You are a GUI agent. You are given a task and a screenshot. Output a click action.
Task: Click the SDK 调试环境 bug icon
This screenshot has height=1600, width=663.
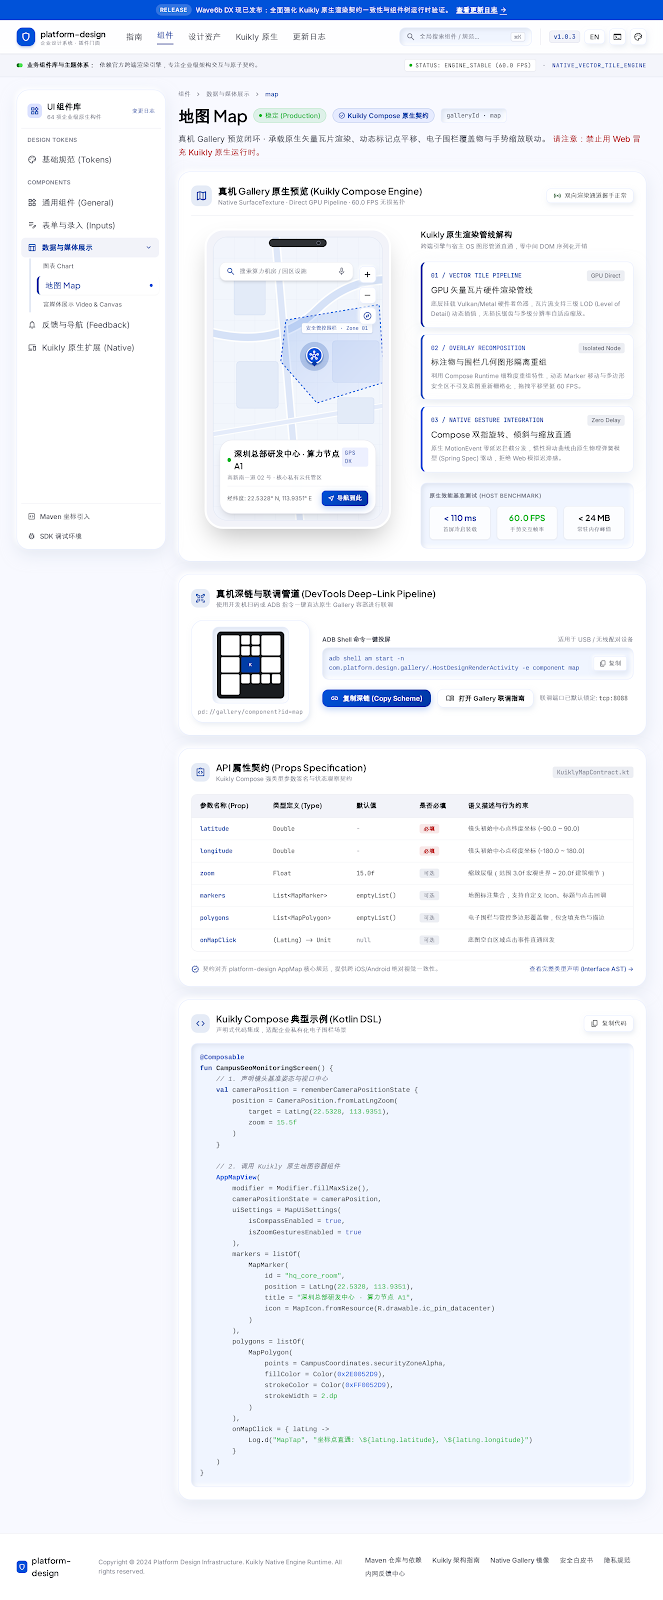[32, 537]
